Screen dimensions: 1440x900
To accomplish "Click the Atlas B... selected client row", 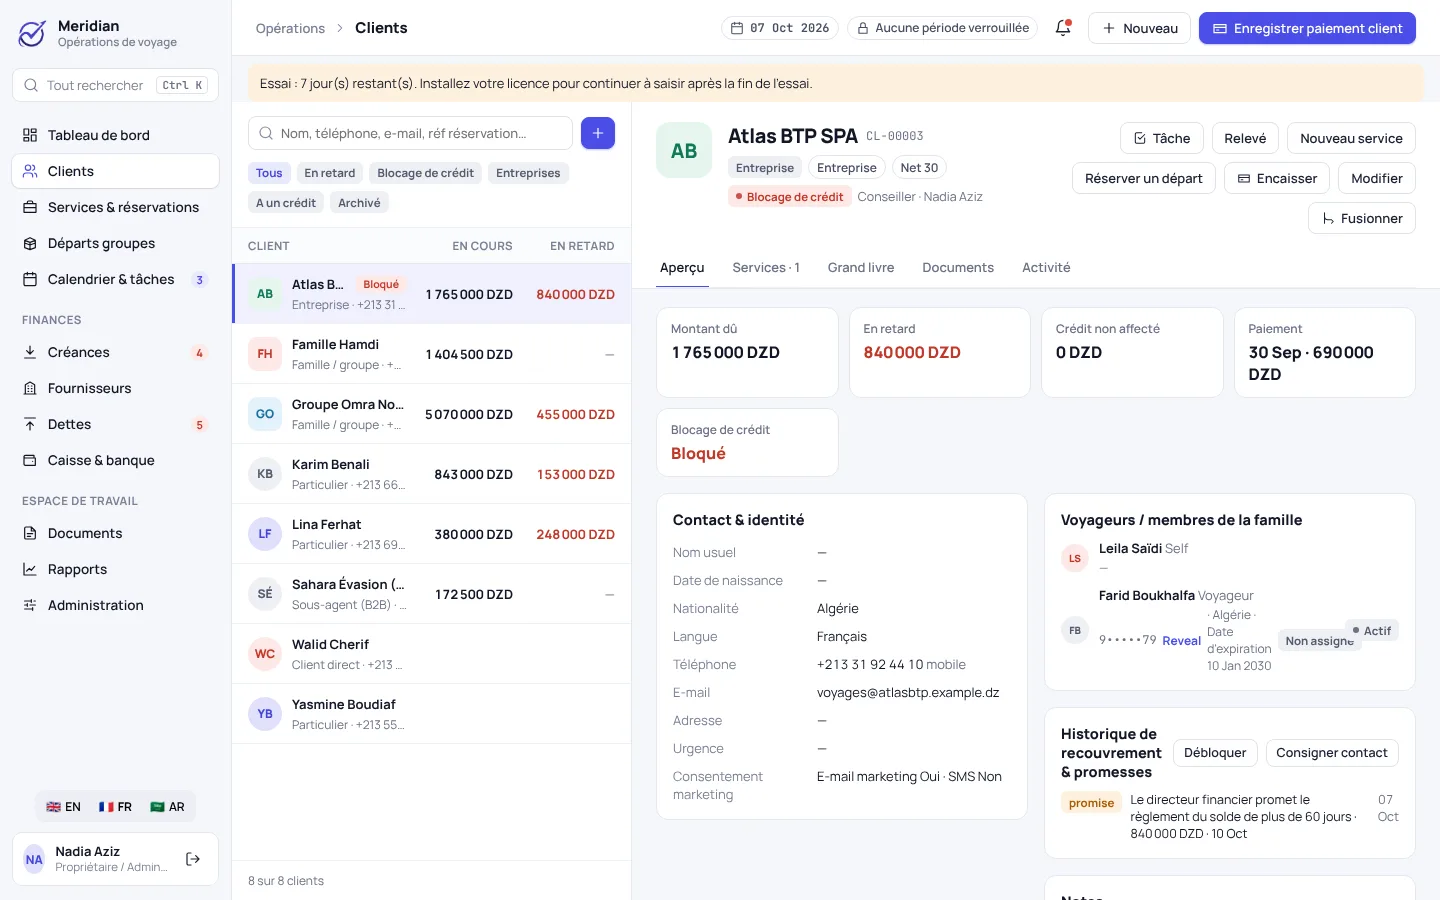I will (432, 294).
